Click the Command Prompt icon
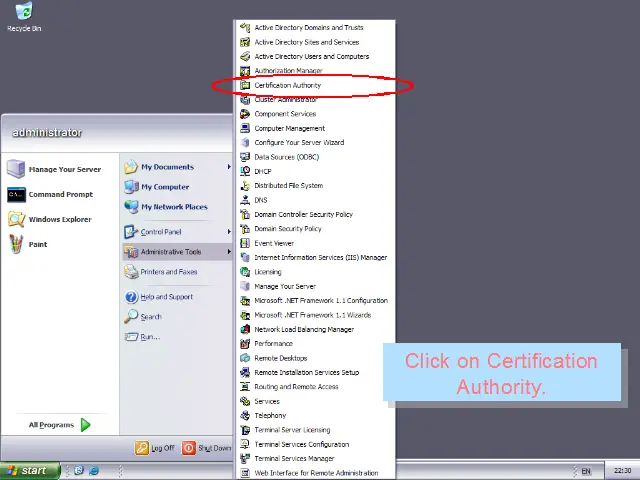 [x=16, y=195]
